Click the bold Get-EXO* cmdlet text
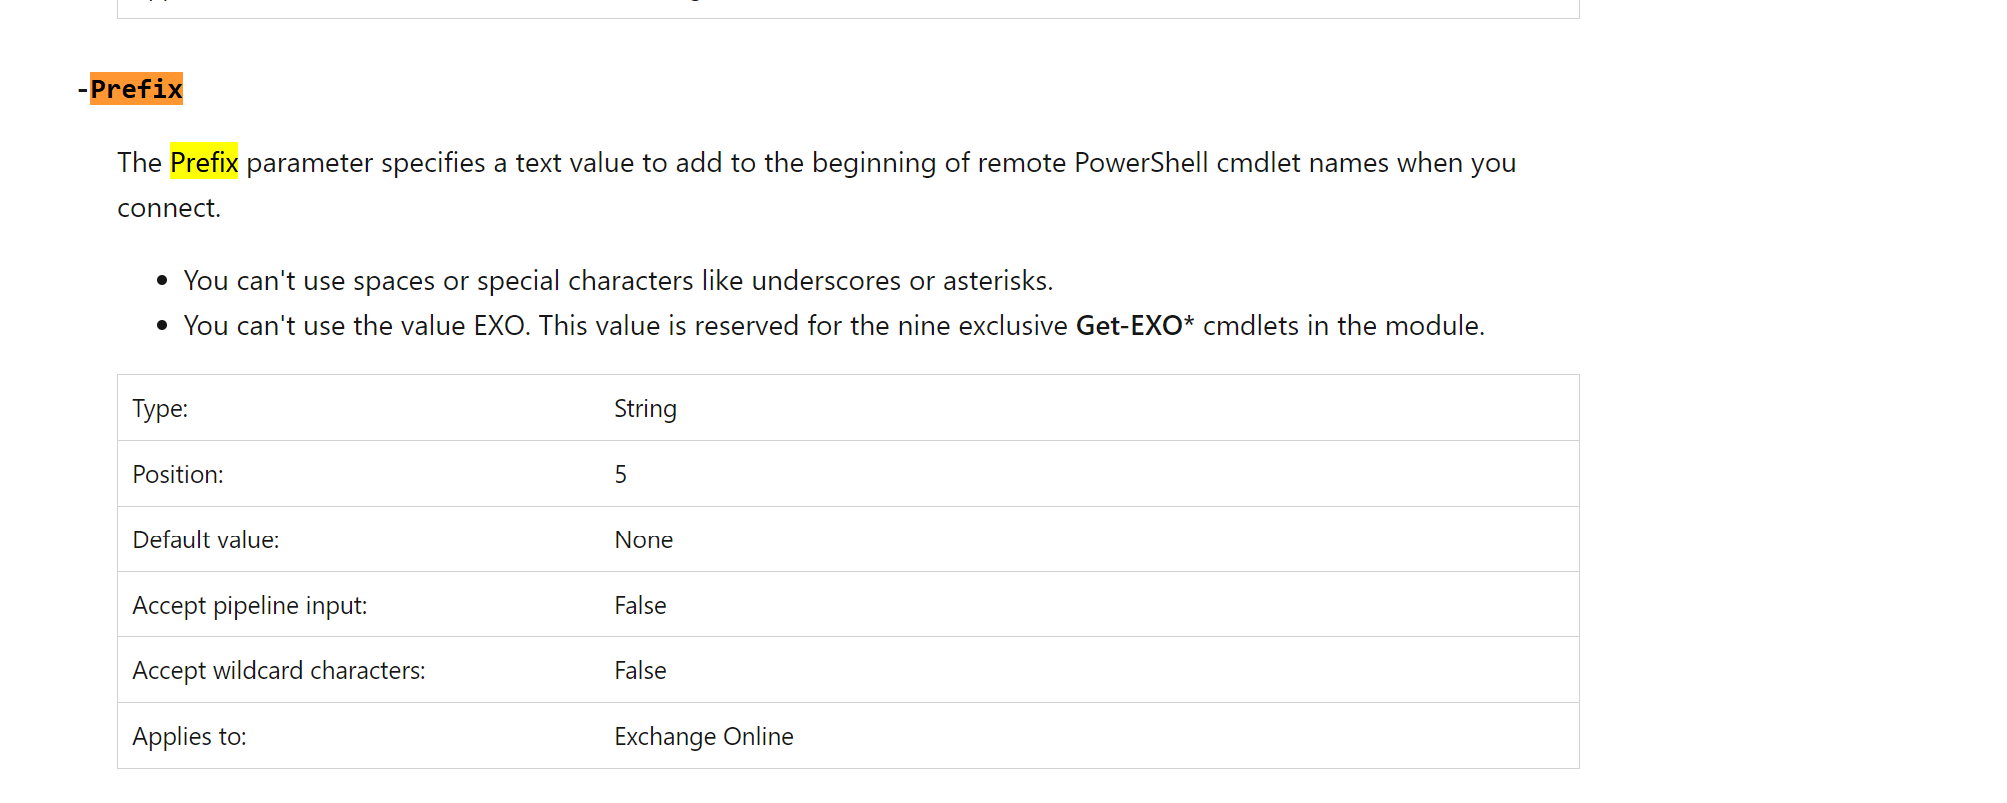The height and width of the screenshot is (803, 2007). point(1135,326)
